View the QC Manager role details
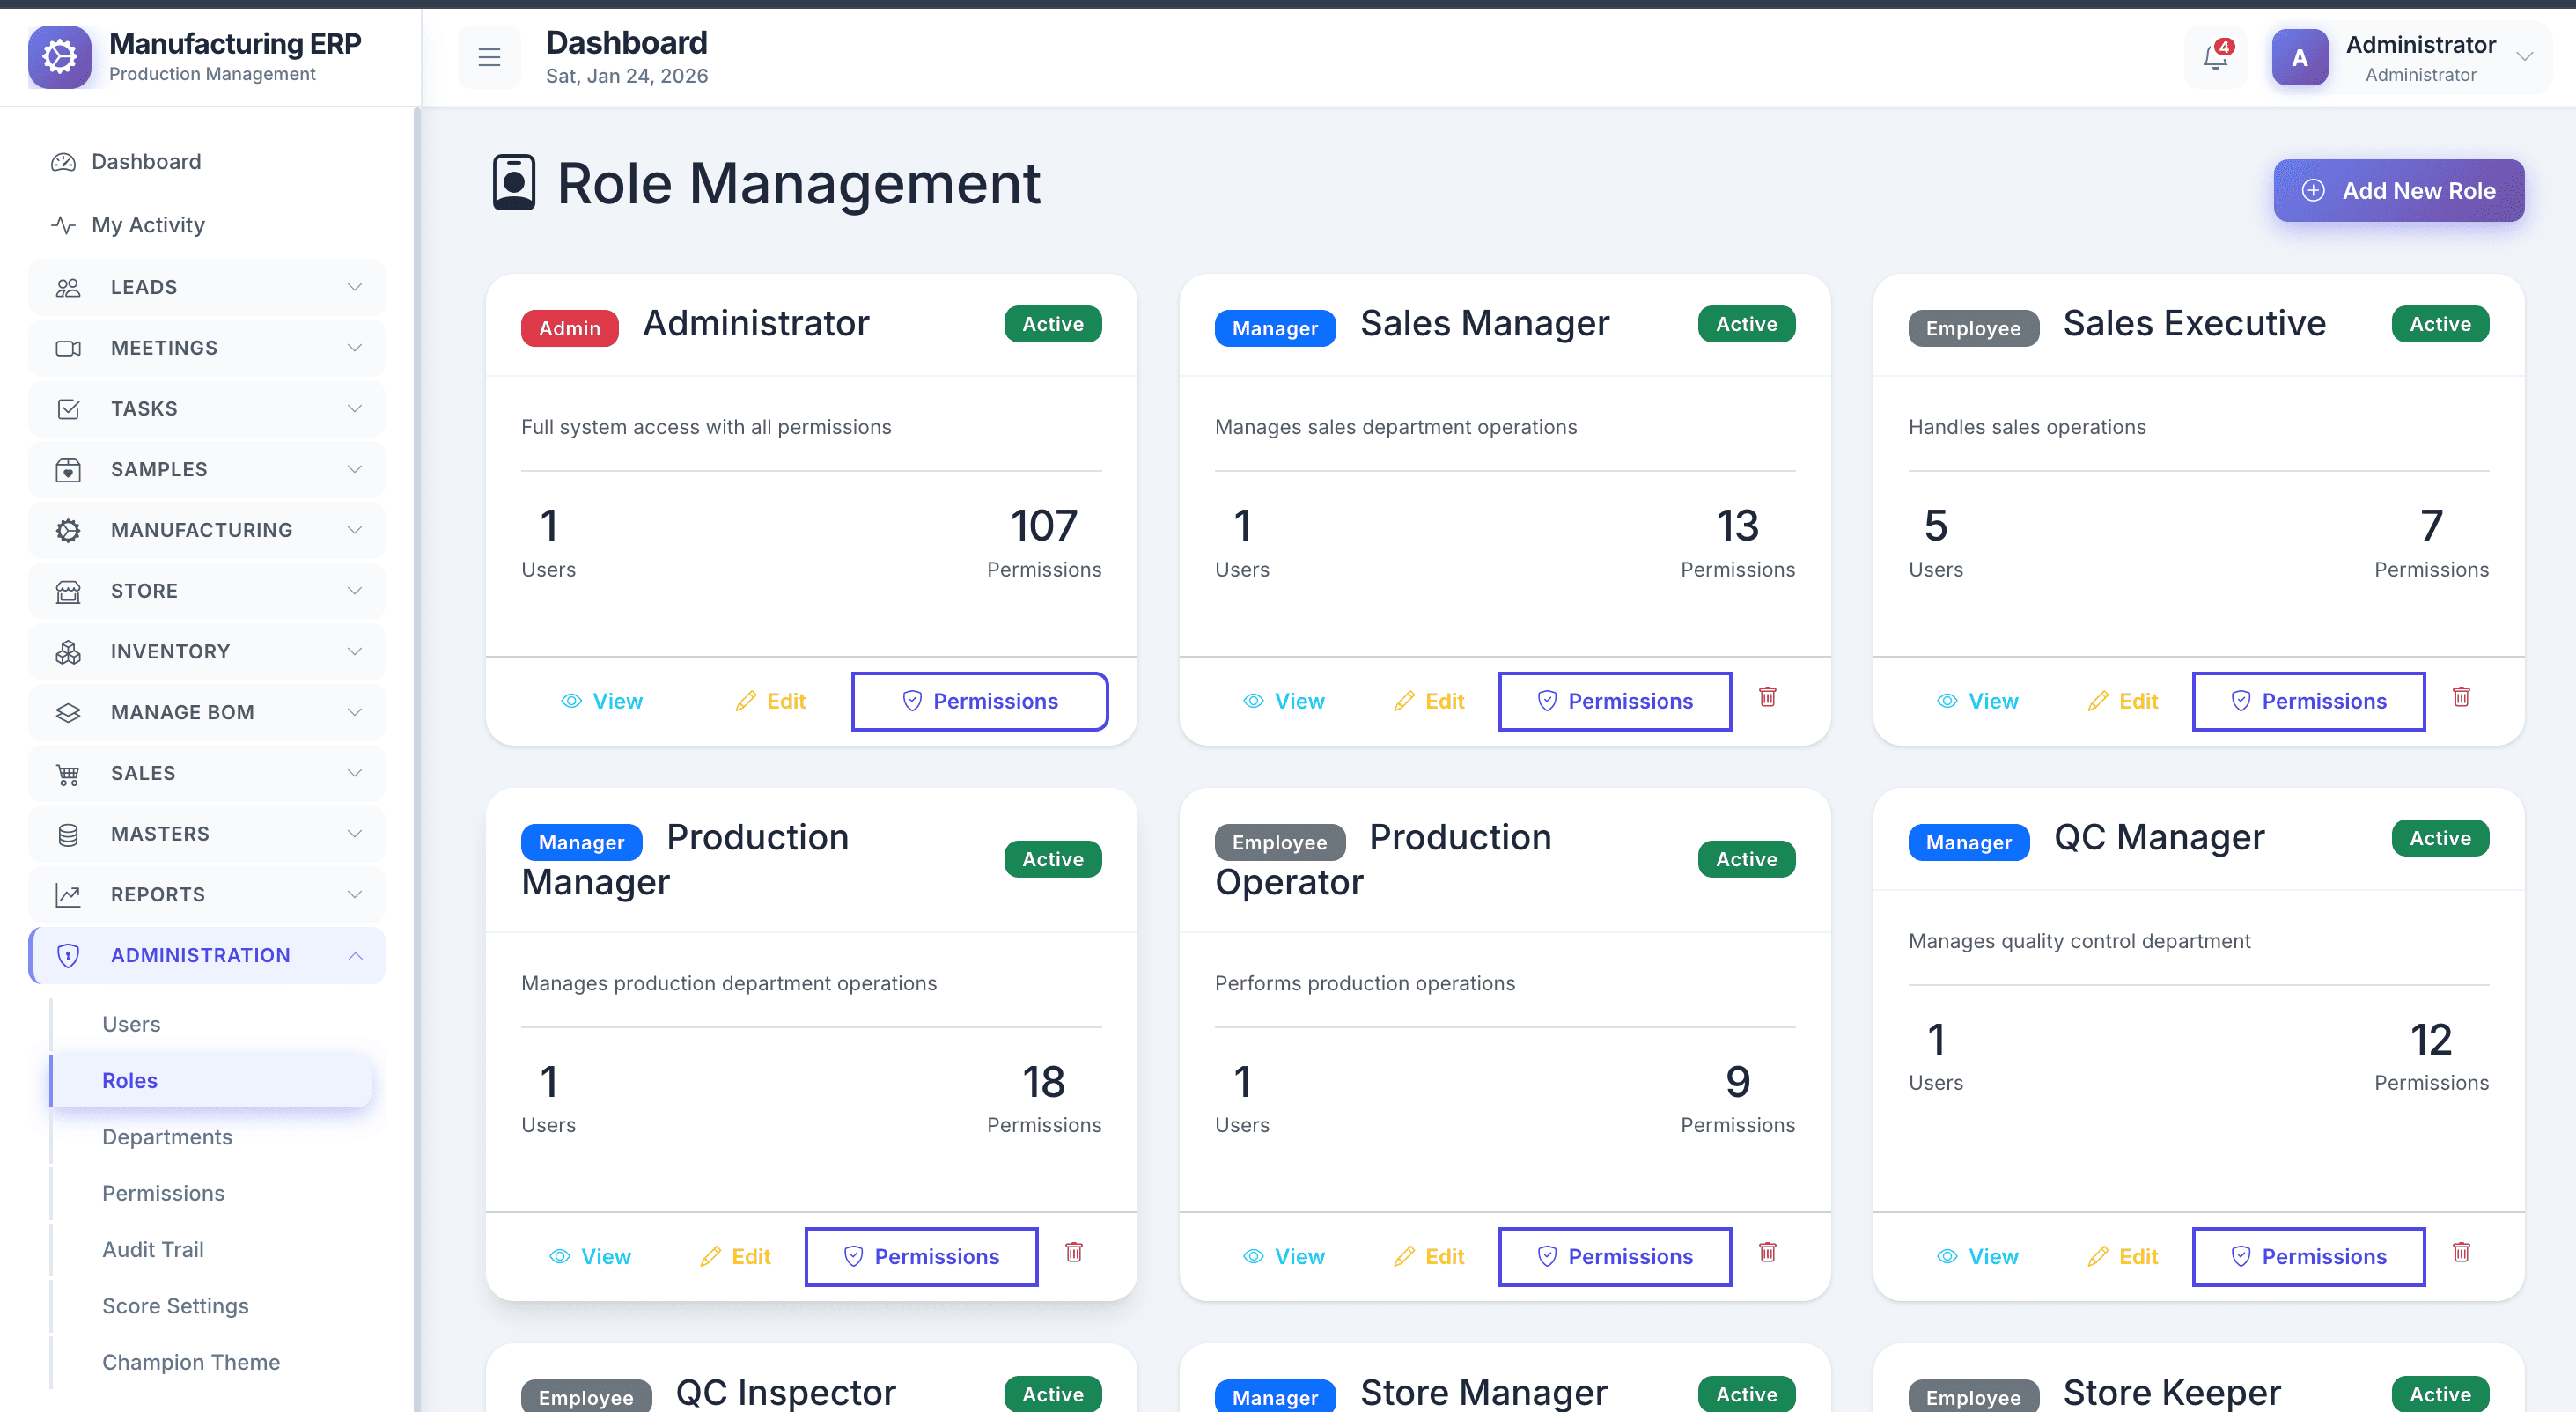2576x1412 pixels. (1977, 1256)
